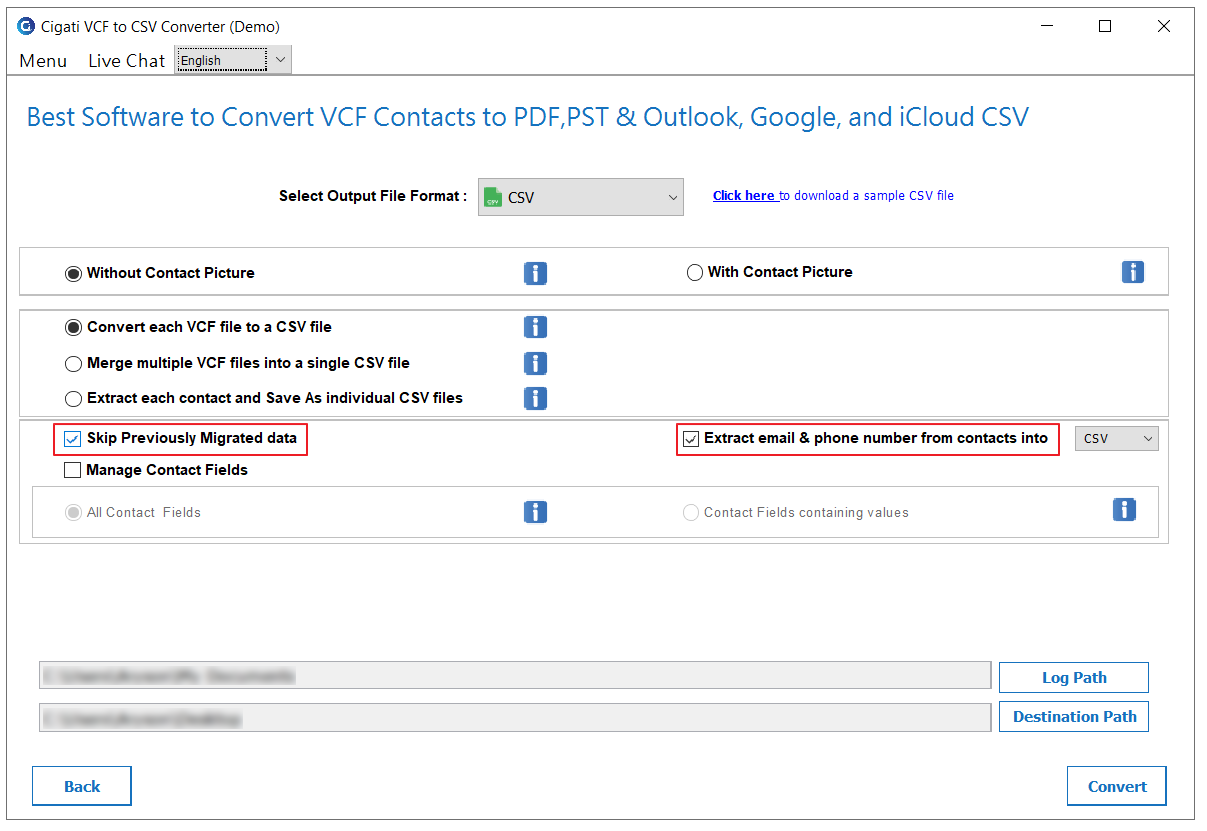Click the Best Software to Convert VCF heading
The width and height of the screenshot is (1207, 831).
(527, 117)
